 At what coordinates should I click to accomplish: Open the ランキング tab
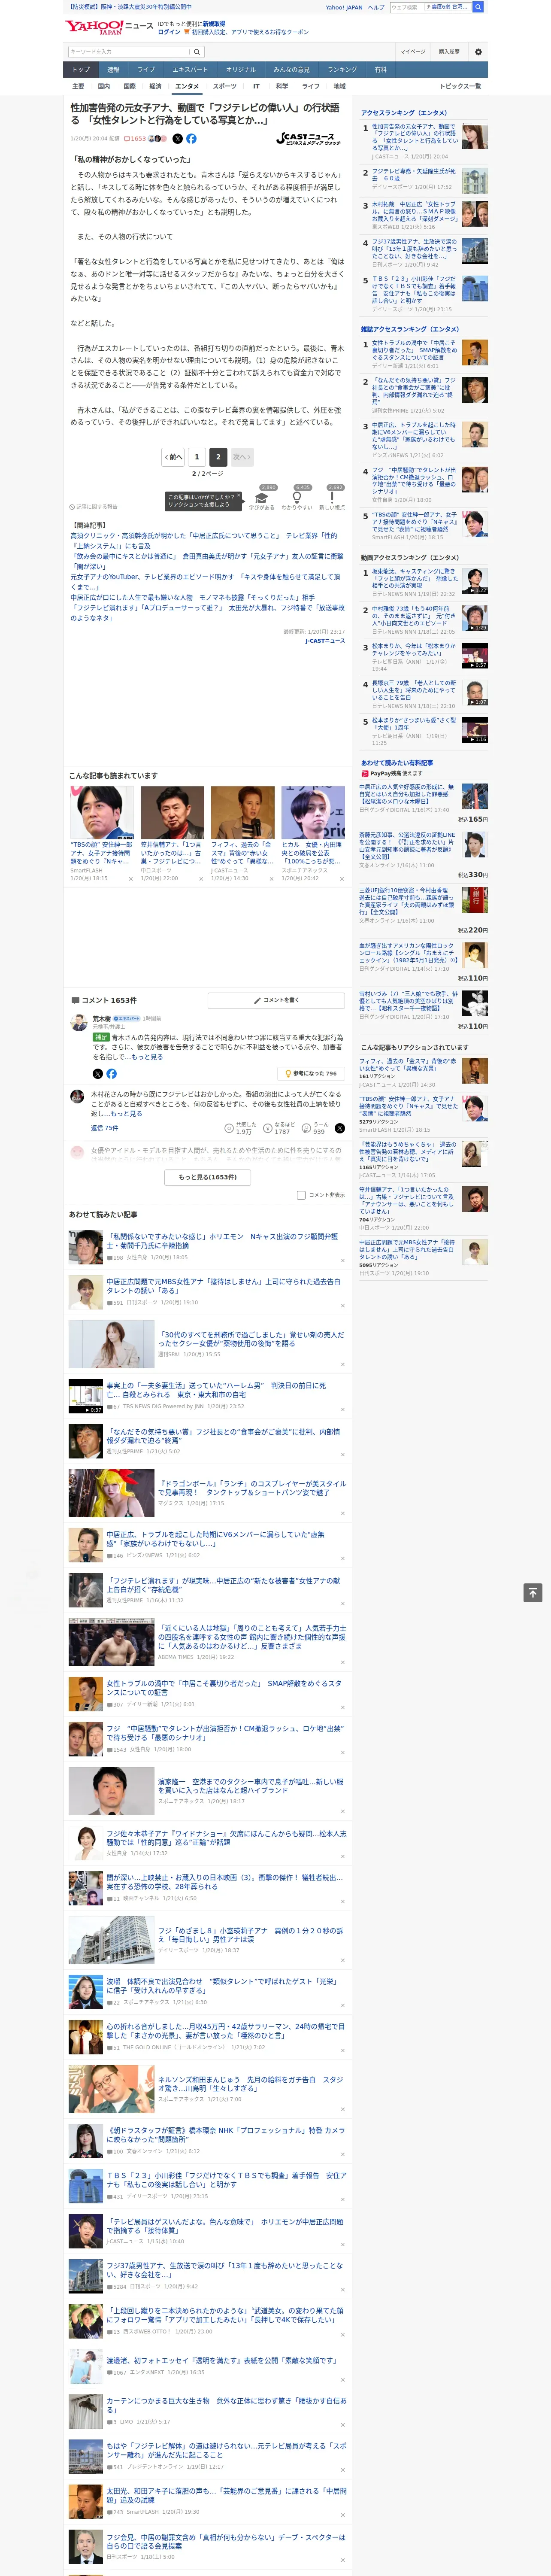[342, 70]
